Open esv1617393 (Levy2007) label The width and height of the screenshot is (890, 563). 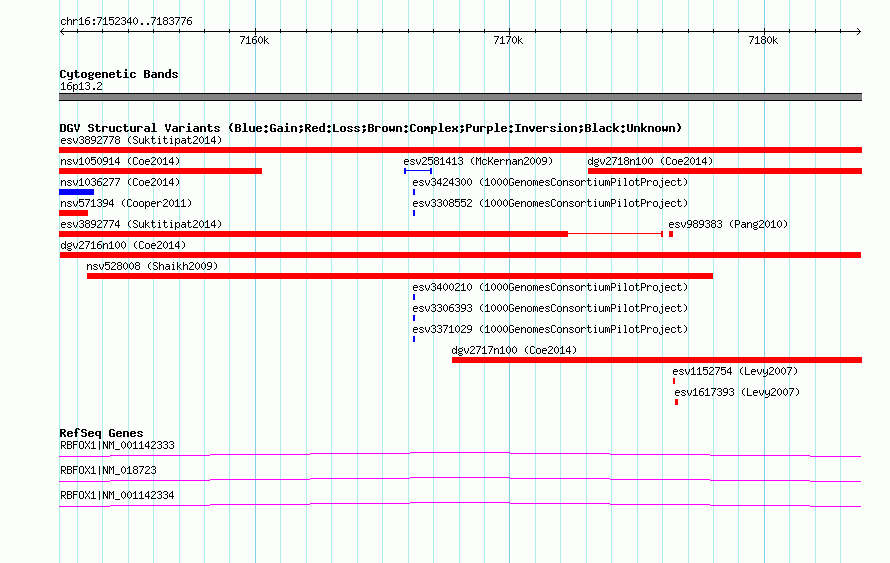(x=737, y=392)
